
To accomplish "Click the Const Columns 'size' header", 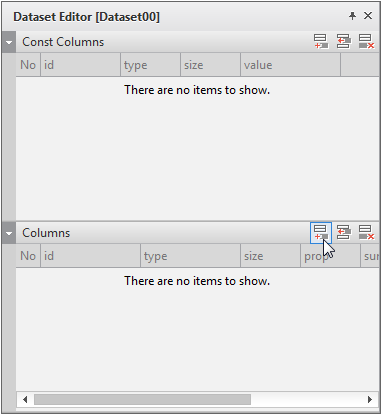I will tap(210, 65).
